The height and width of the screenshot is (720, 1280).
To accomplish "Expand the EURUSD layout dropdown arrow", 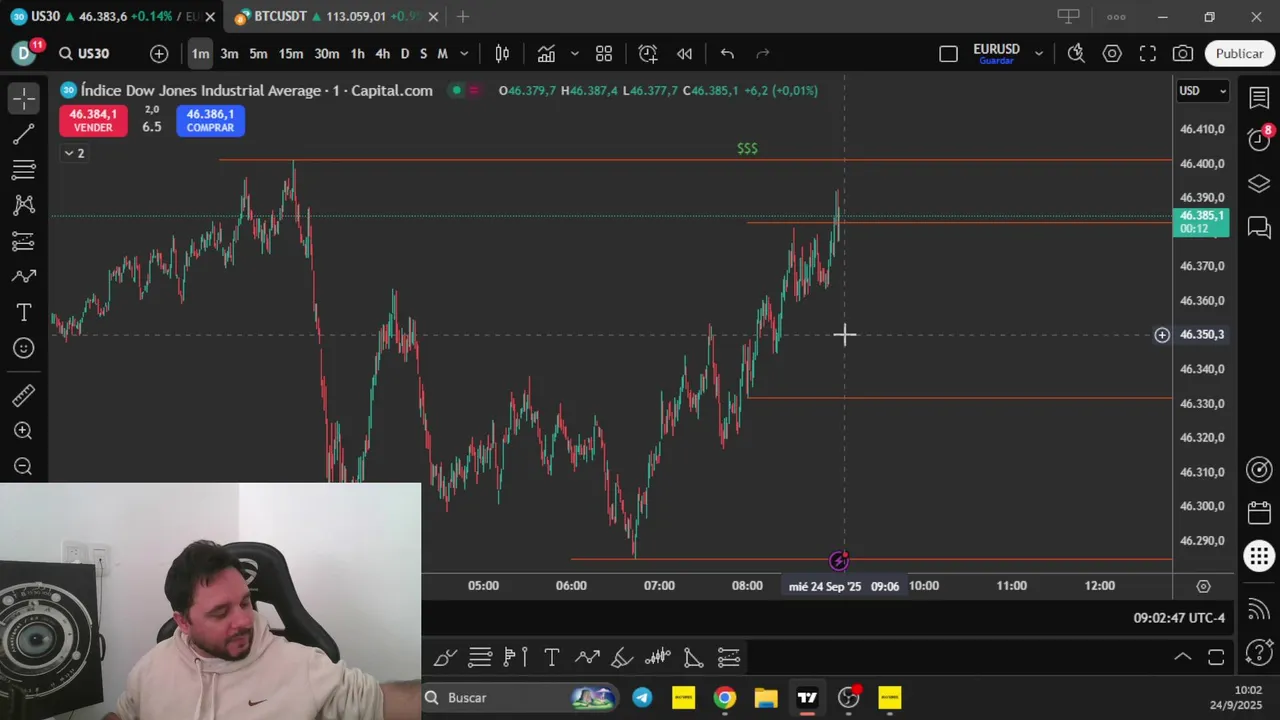I will click(1039, 54).
